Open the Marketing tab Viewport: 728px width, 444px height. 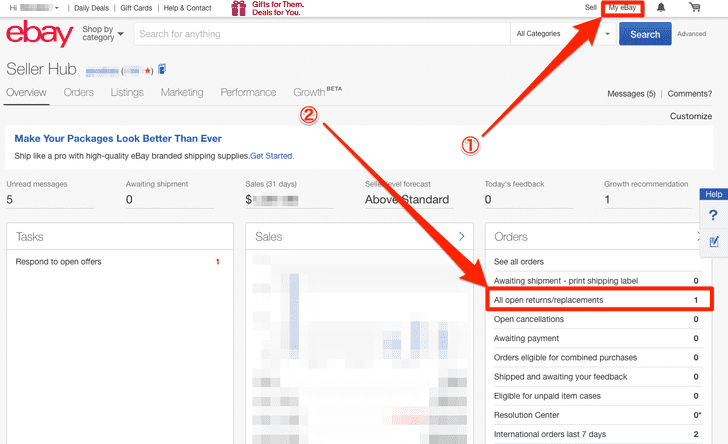click(182, 92)
